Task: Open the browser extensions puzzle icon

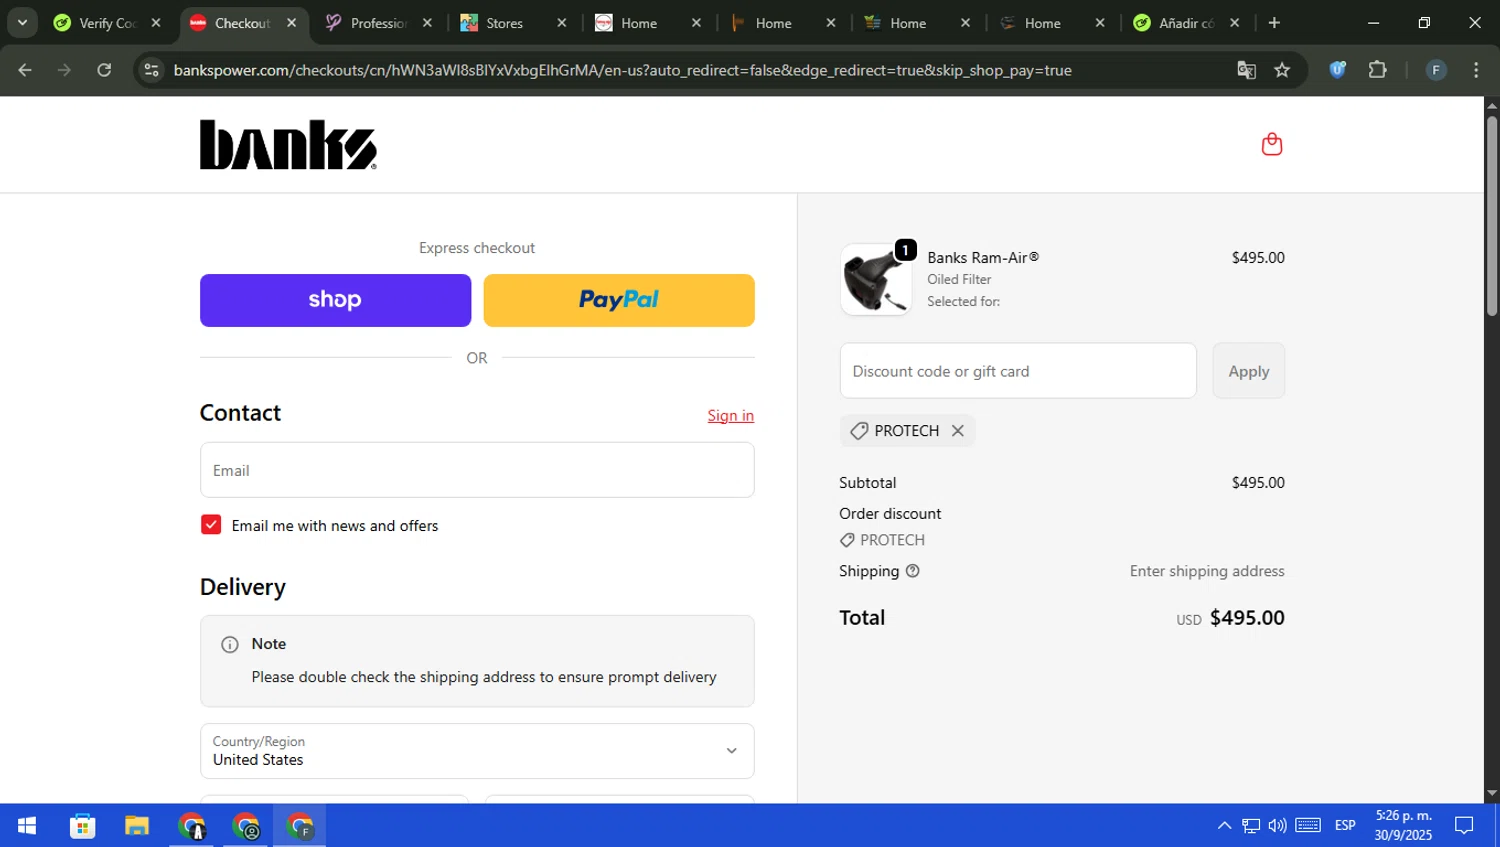Action: [x=1377, y=70]
